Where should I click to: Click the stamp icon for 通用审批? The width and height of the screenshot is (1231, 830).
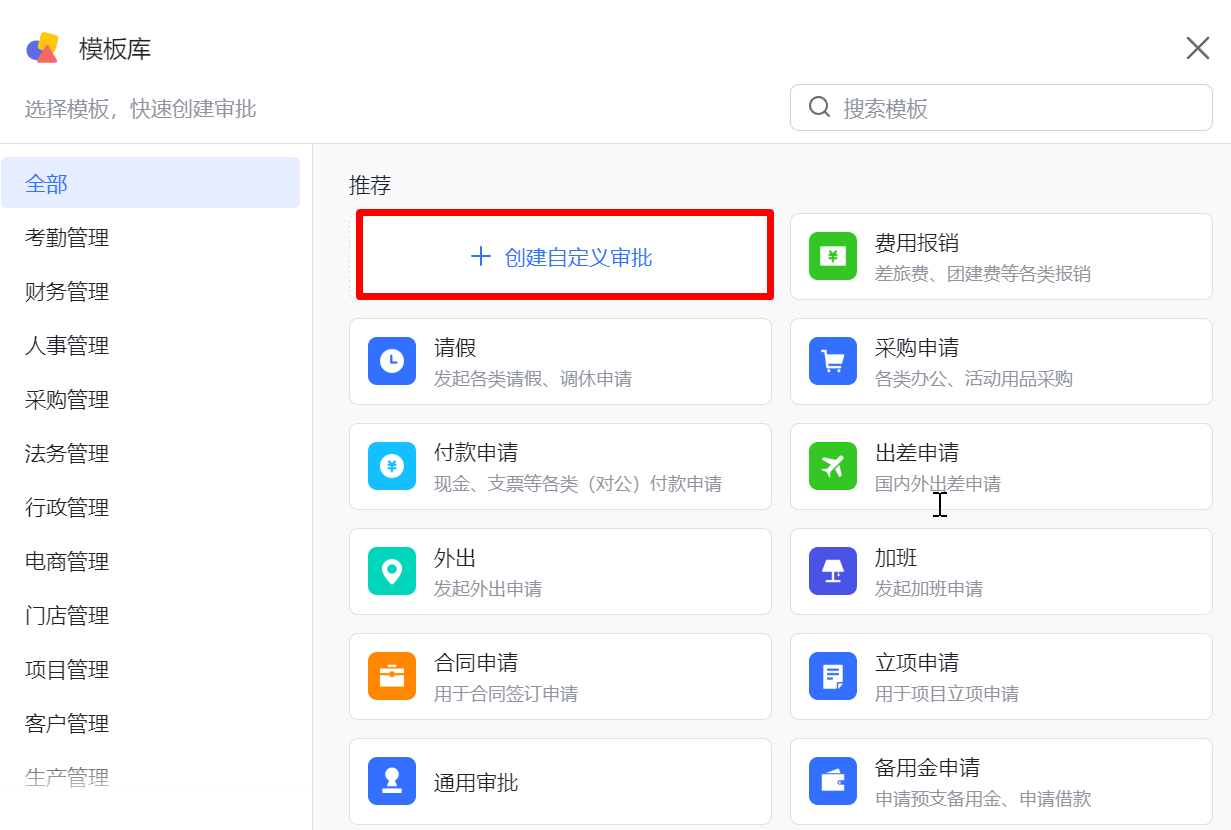392,781
